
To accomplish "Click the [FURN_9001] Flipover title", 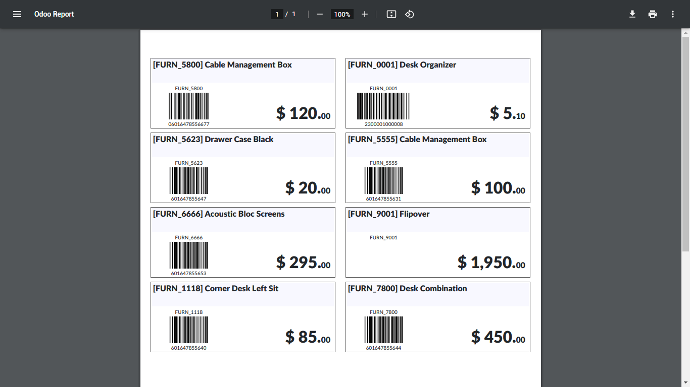I will tap(389, 214).
